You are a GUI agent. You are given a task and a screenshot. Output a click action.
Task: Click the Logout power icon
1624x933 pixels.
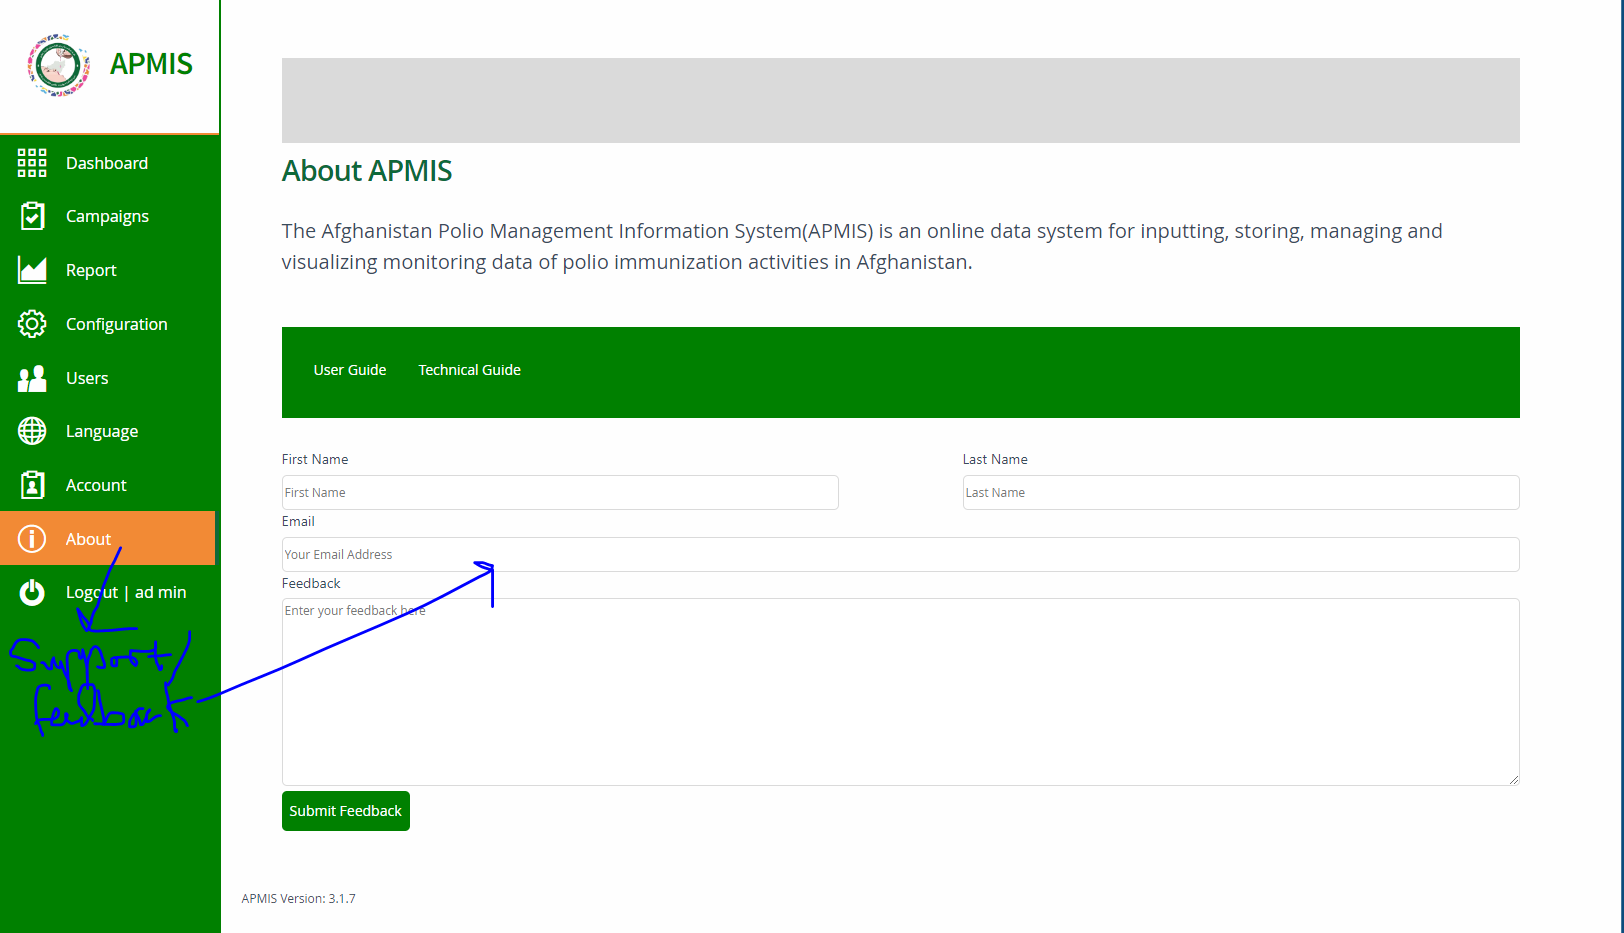(31, 592)
